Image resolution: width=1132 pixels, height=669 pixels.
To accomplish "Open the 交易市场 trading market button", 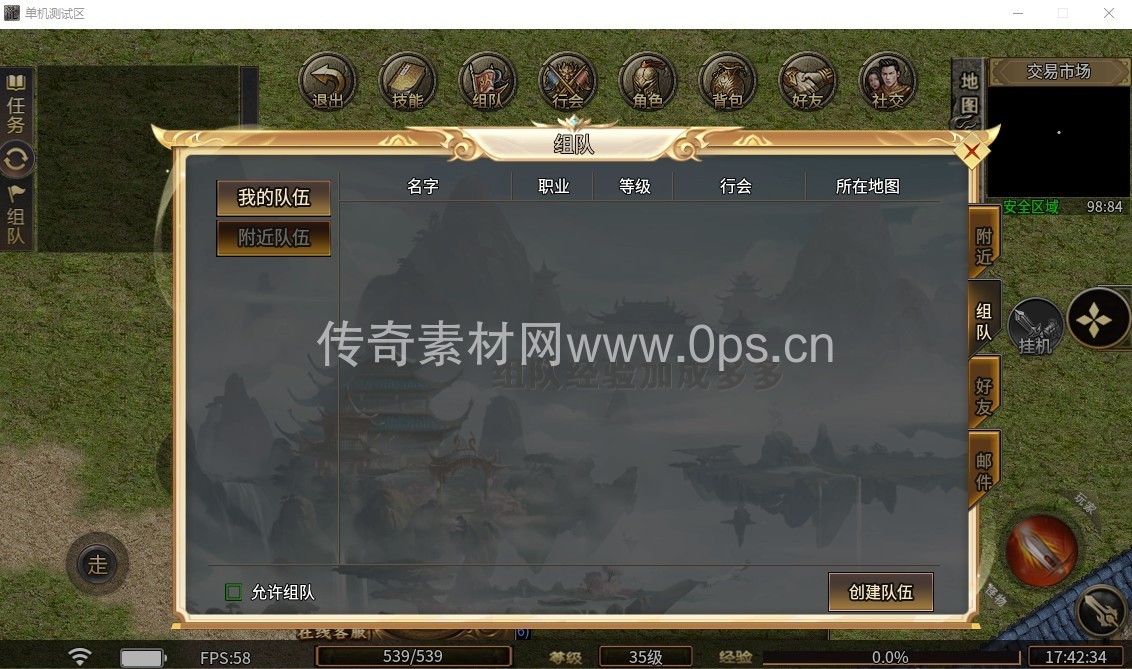I will [x=1058, y=71].
